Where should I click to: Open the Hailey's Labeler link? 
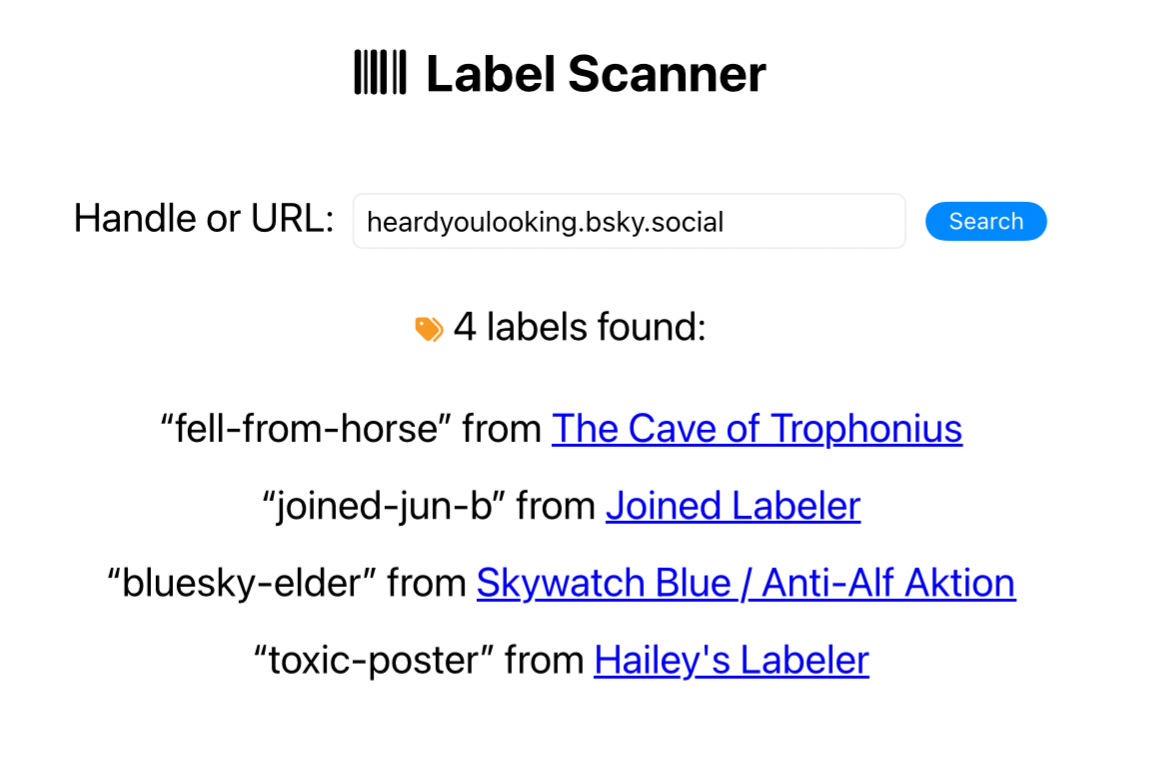tap(731, 660)
